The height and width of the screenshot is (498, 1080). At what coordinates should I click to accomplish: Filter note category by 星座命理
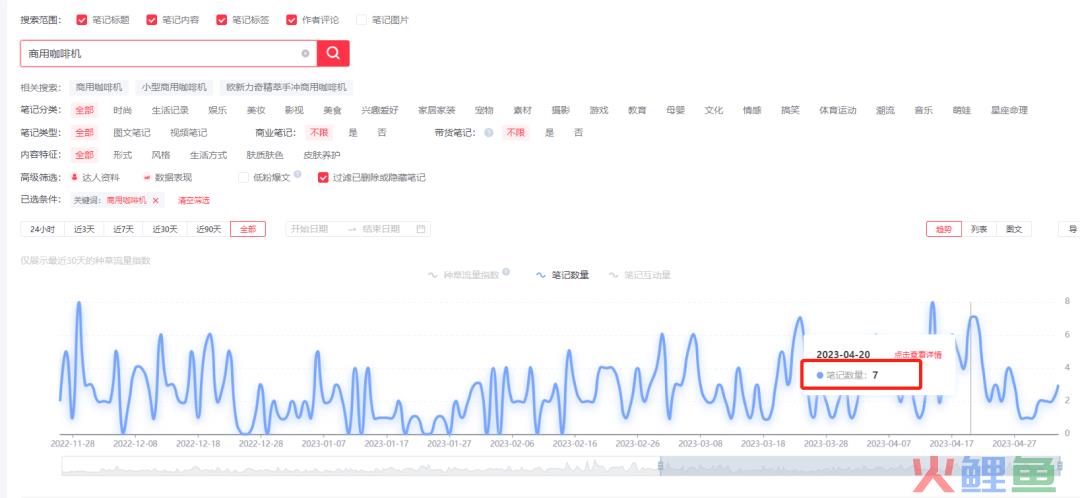point(1009,110)
